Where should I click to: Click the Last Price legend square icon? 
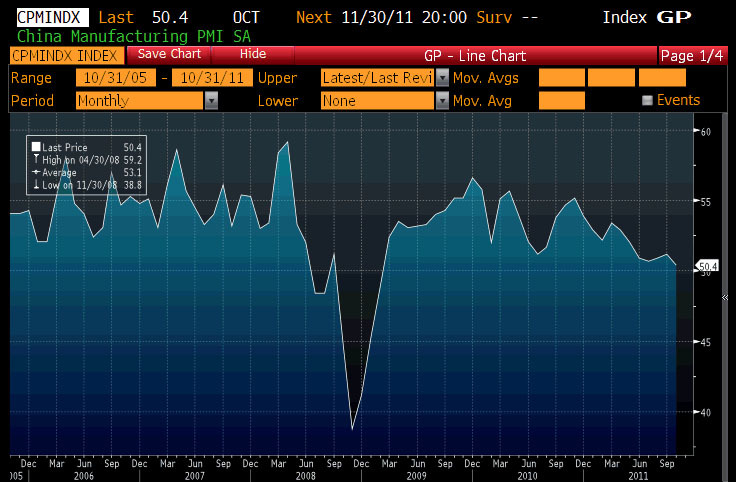(x=35, y=147)
